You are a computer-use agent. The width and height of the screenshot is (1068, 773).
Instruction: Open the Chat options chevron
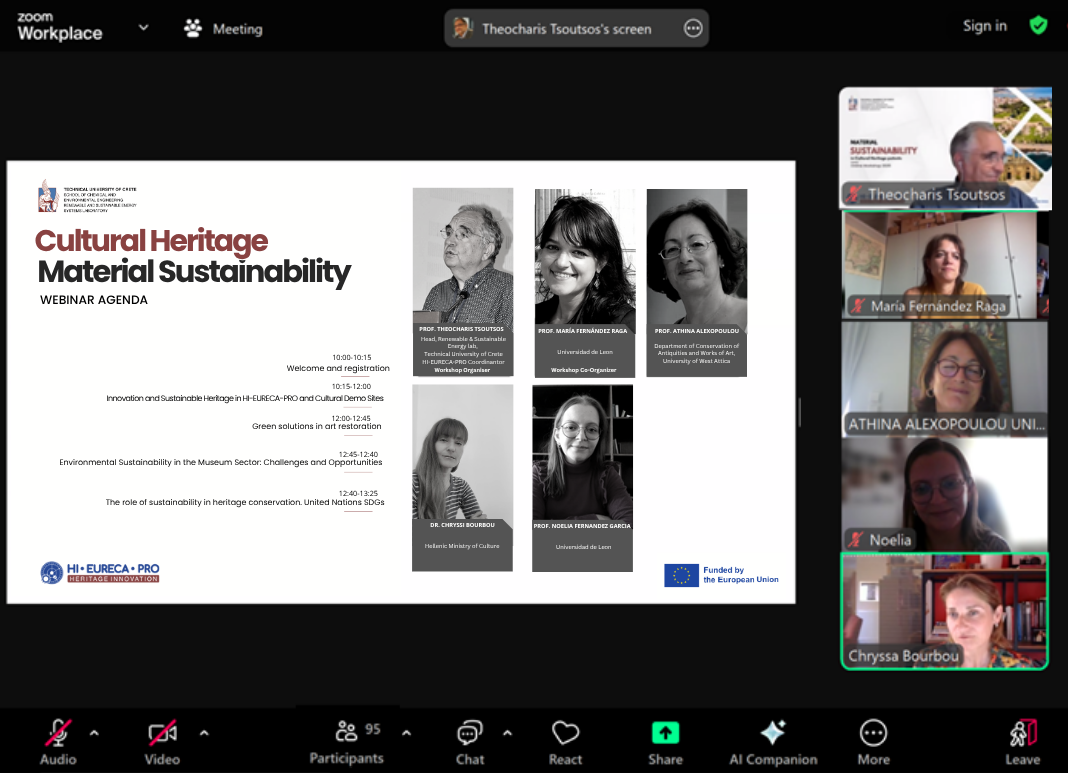pyautogui.click(x=508, y=732)
